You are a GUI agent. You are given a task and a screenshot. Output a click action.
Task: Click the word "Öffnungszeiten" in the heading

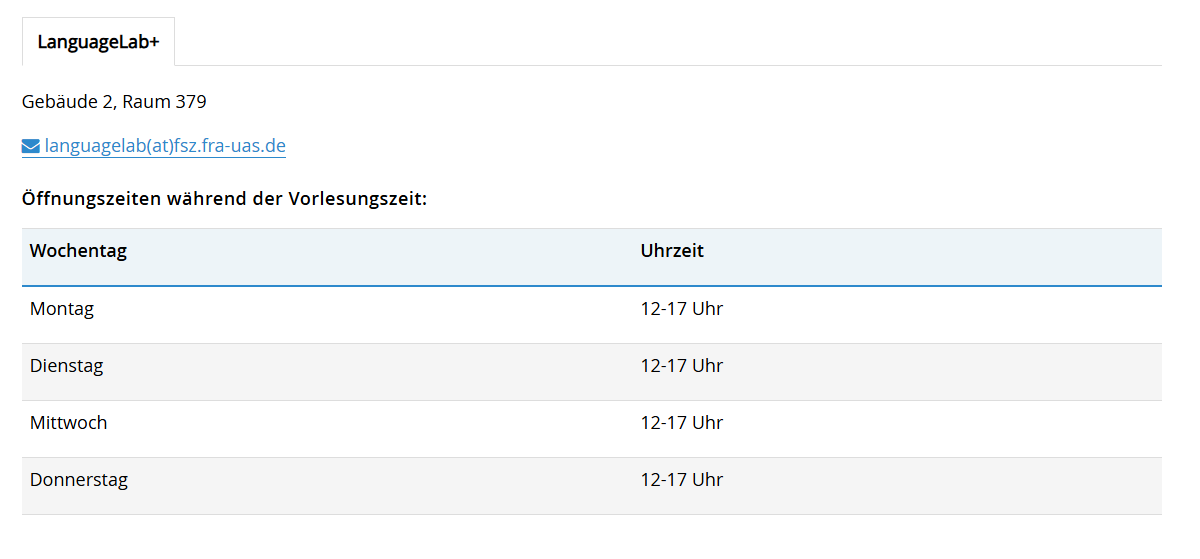[x=83, y=198]
